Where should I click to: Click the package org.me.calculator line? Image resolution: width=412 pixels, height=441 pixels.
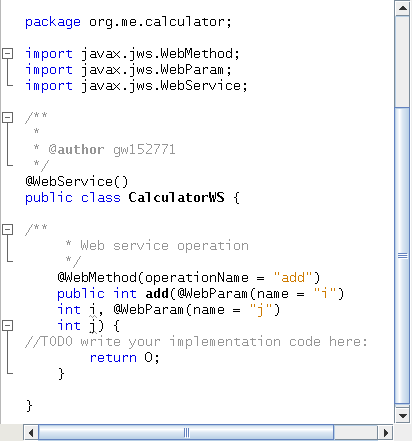[128, 22]
